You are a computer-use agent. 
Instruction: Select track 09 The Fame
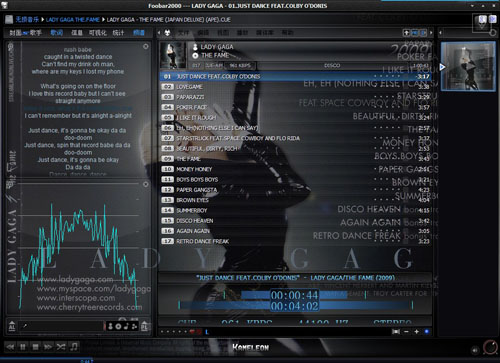[296, 159]
